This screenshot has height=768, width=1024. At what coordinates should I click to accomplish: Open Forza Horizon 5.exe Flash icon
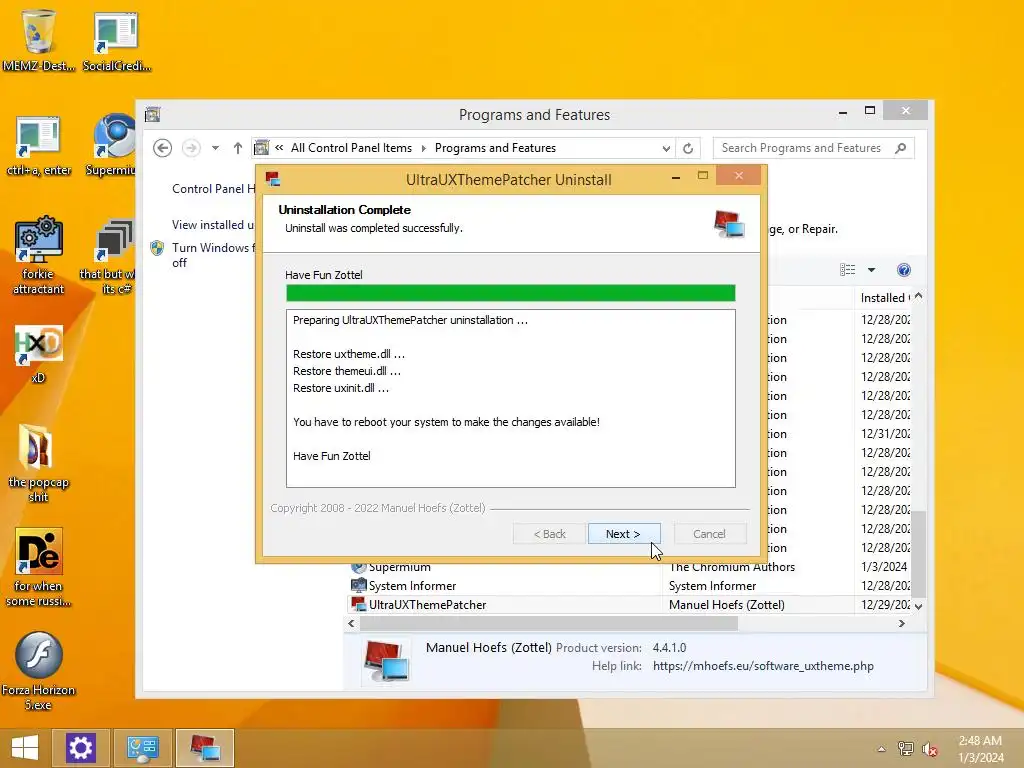tap(39, 670)
